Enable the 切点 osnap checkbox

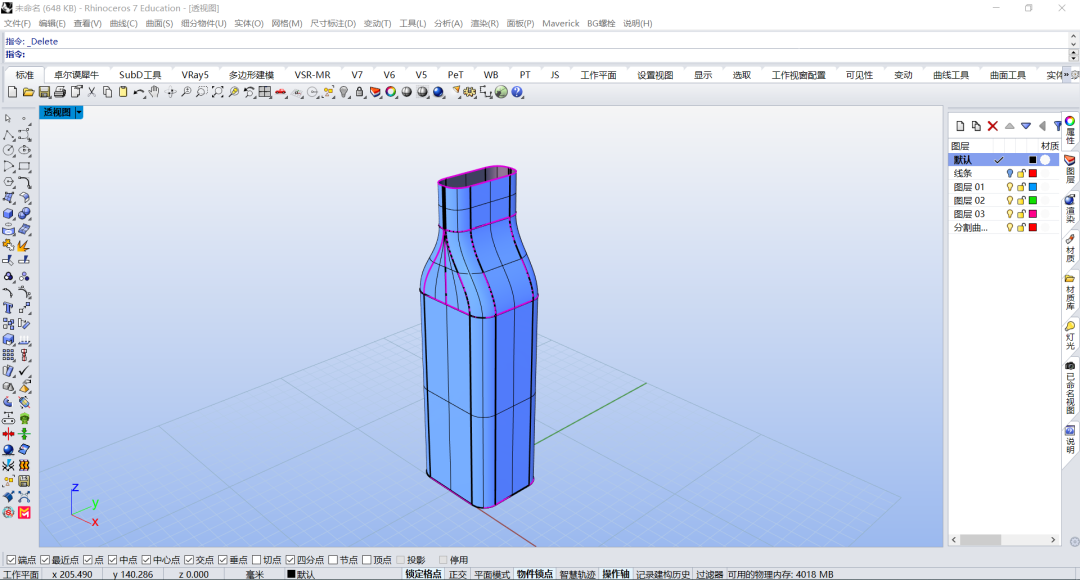[256, 560]
